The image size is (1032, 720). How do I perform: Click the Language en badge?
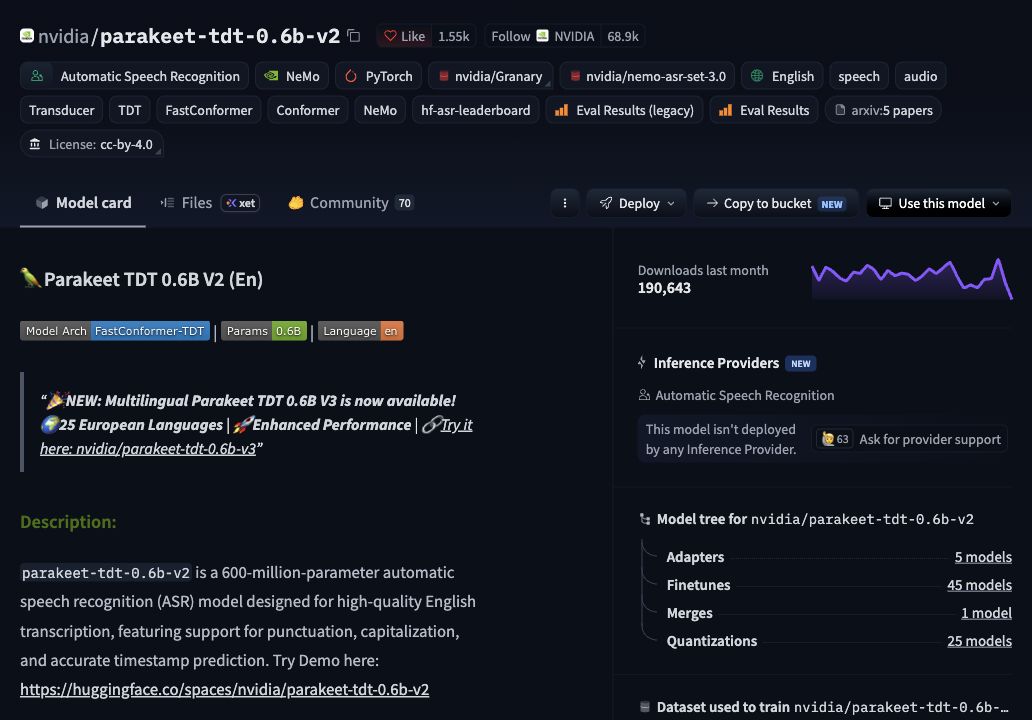click(361, 331)
